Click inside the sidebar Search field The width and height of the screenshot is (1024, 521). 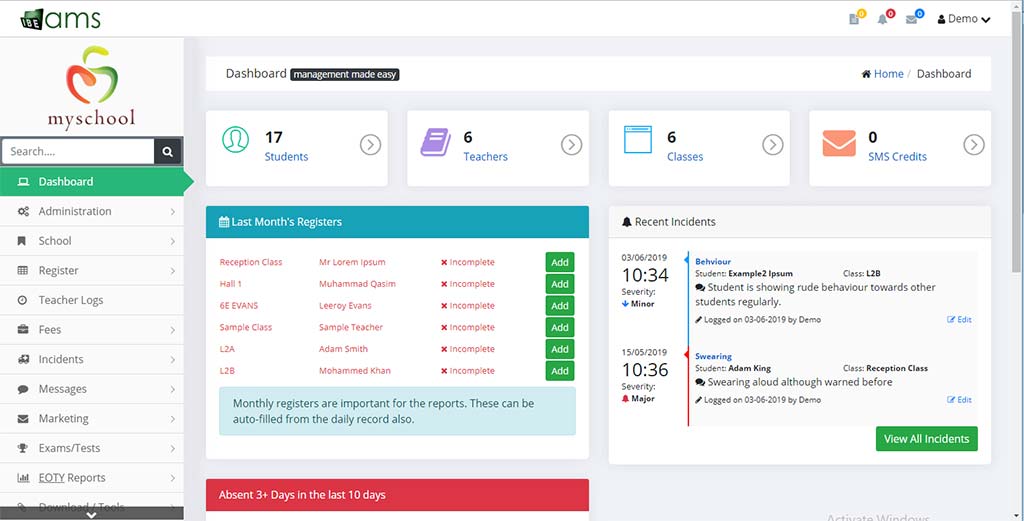click(78, 152)
